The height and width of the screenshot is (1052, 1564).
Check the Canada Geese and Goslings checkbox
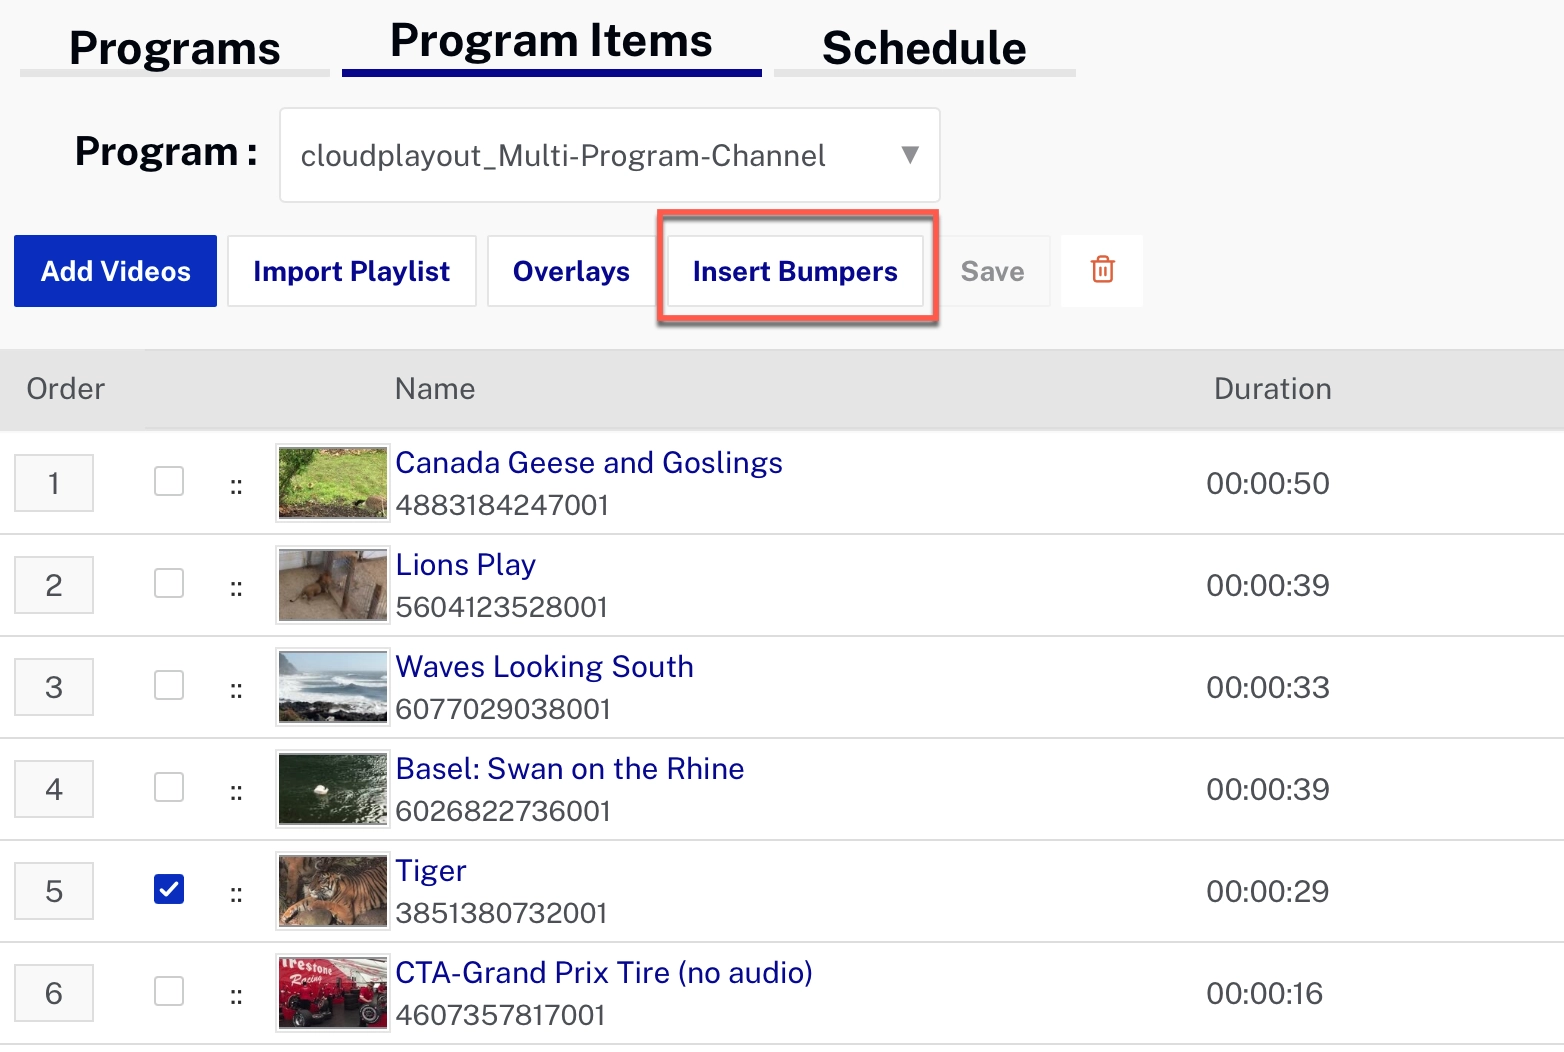pyautogui.click(x=169, y=481)
